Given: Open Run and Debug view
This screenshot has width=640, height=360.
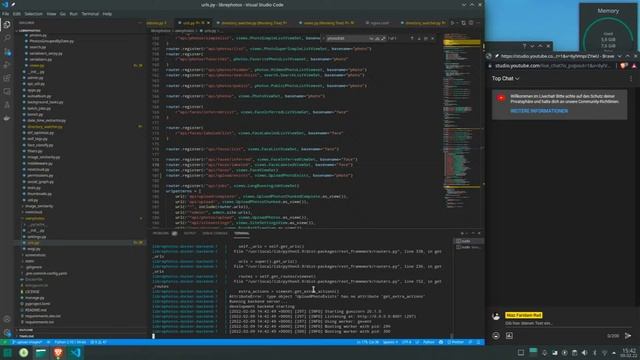Looking at the screenshot, I should [7, 65].
